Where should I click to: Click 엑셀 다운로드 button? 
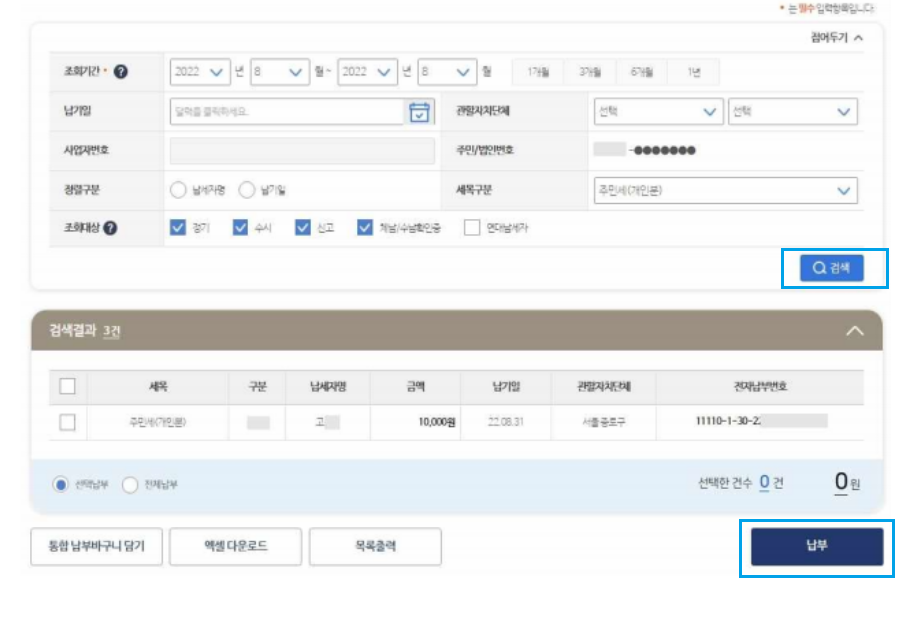pos(236,546)
